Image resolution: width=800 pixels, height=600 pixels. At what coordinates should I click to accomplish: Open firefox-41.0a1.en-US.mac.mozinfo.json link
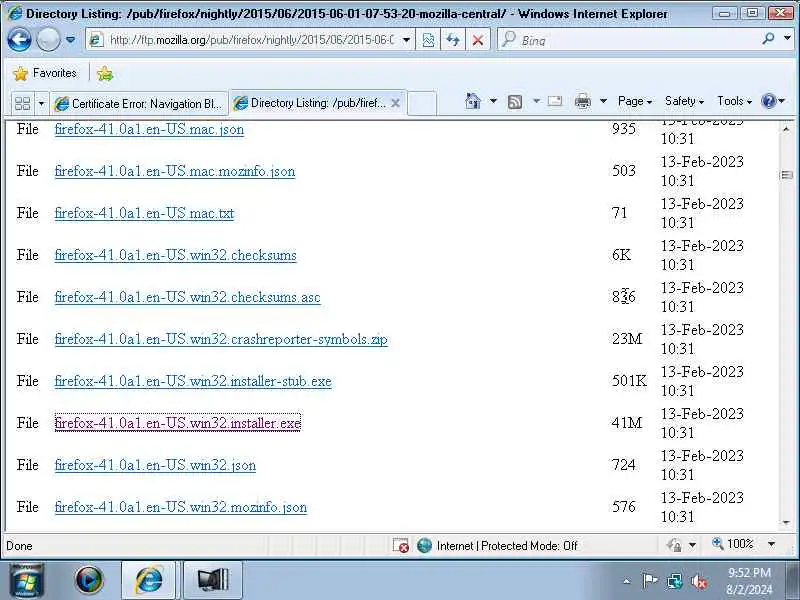click(175, 171)
